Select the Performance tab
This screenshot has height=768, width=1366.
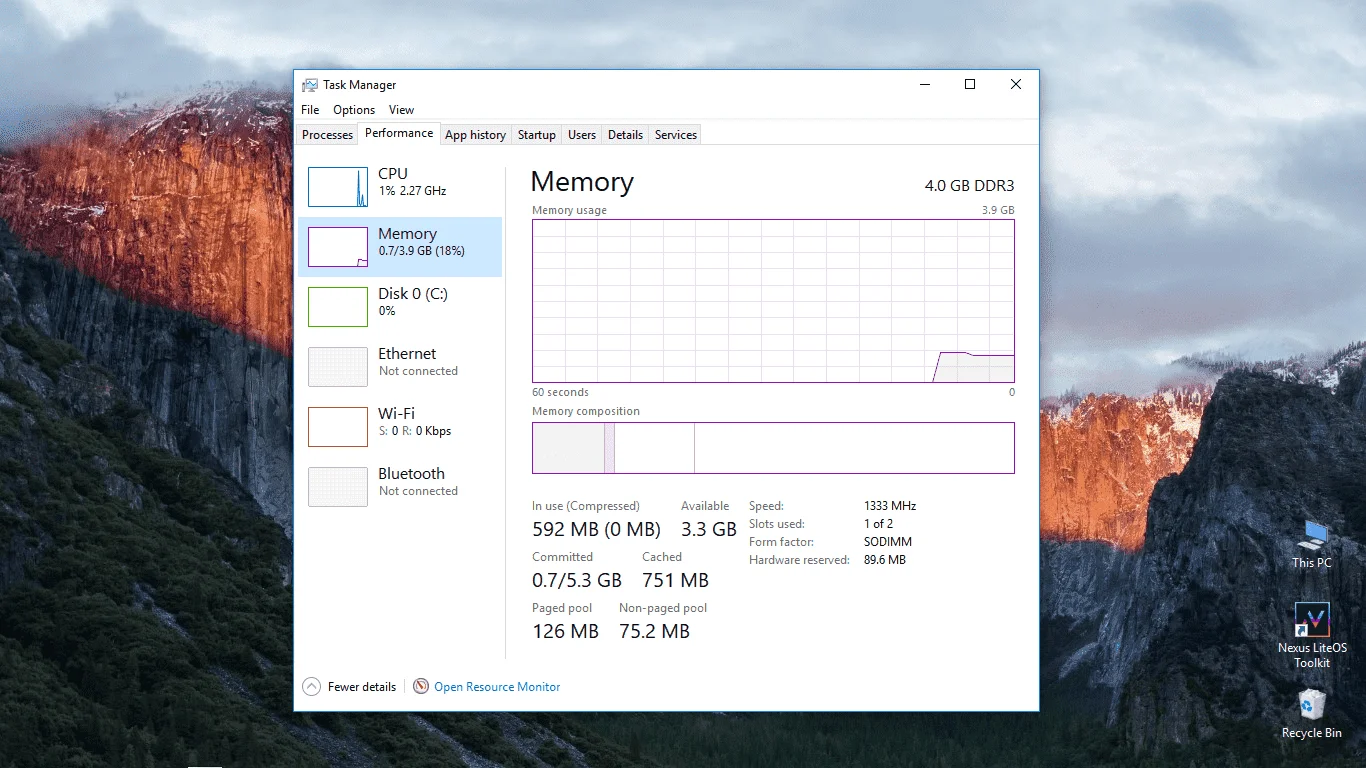[399, 133]
